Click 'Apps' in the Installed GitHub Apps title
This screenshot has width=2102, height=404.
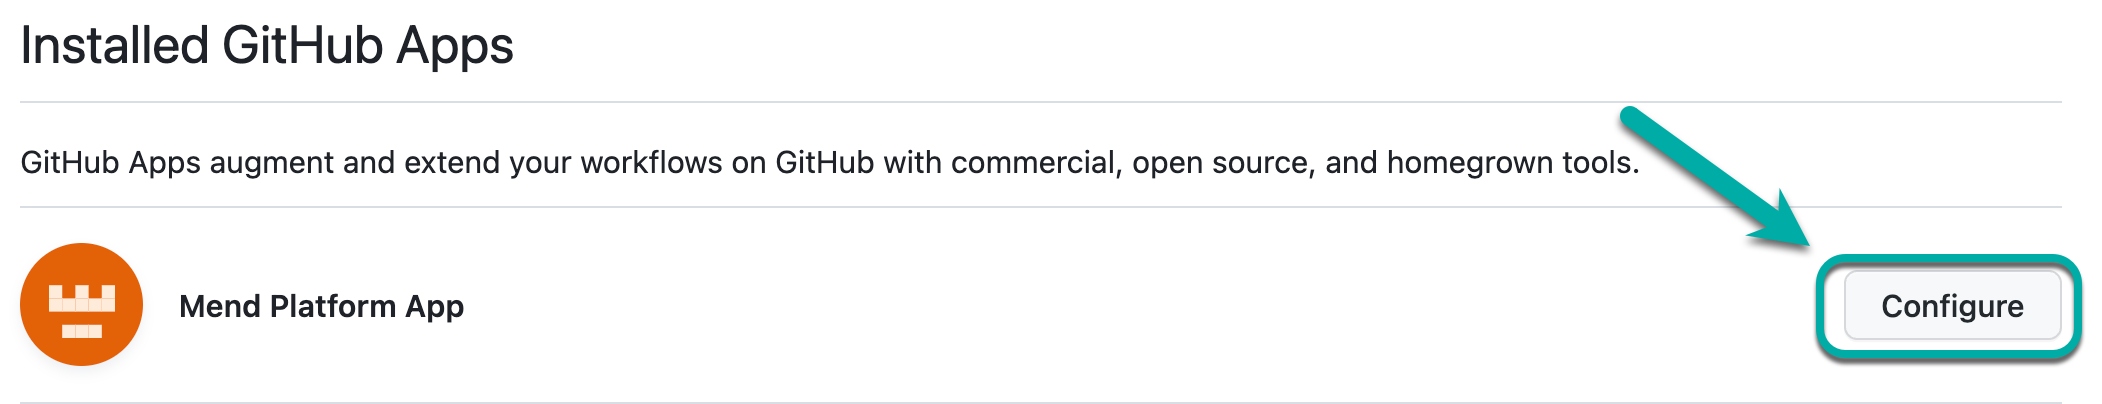(x=454, y=46)
